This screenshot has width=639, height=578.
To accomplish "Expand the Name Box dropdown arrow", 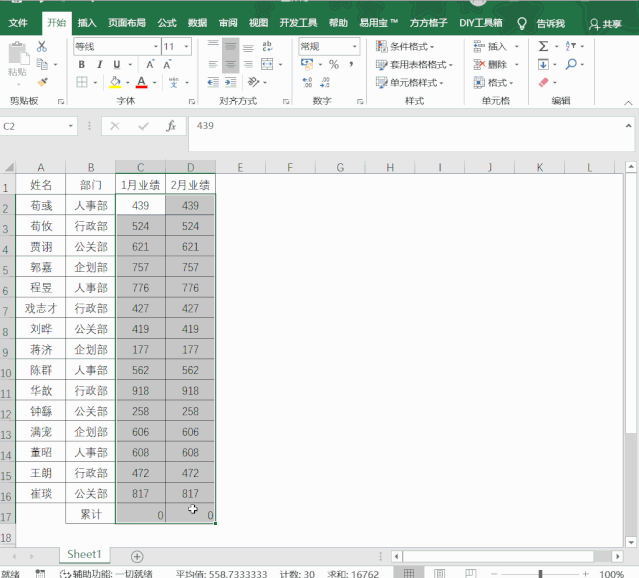I will click(x=71, y=126).
